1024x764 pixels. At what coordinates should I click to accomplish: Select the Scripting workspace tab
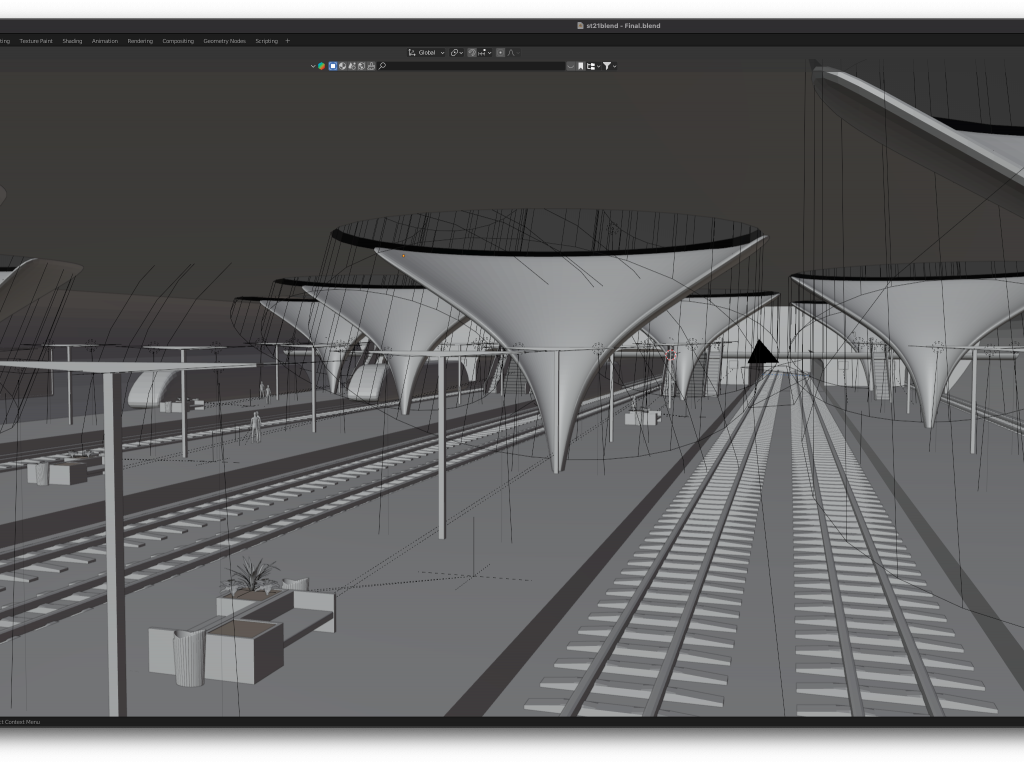click(266, 41)
